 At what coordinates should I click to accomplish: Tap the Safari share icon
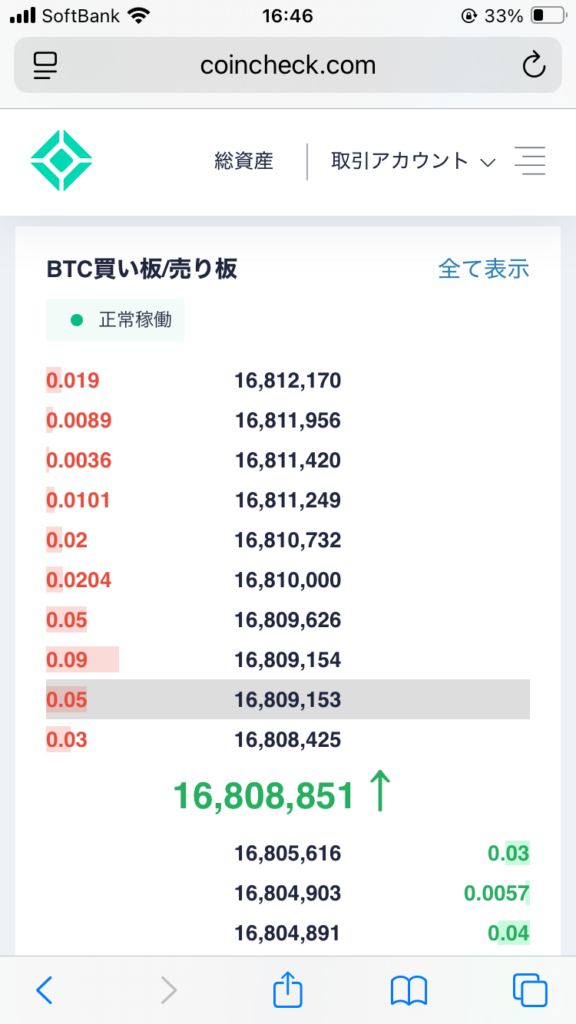(287, 989)
